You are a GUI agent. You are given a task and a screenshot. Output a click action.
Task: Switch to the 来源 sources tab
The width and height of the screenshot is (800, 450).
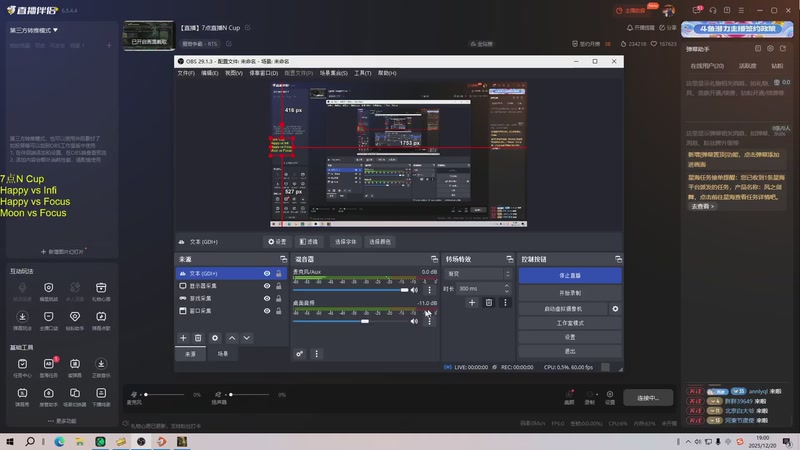[190, 354]
